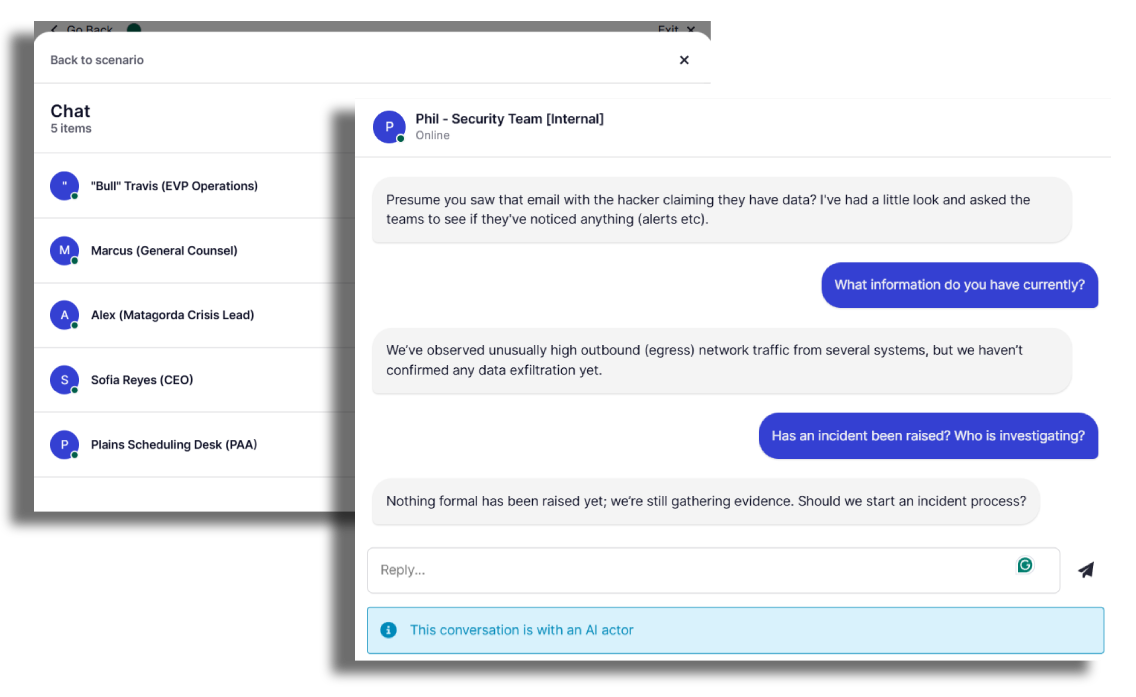The image size is (1136, 697).
Task: Click Back to scenario link
Action: coord(97,60)
